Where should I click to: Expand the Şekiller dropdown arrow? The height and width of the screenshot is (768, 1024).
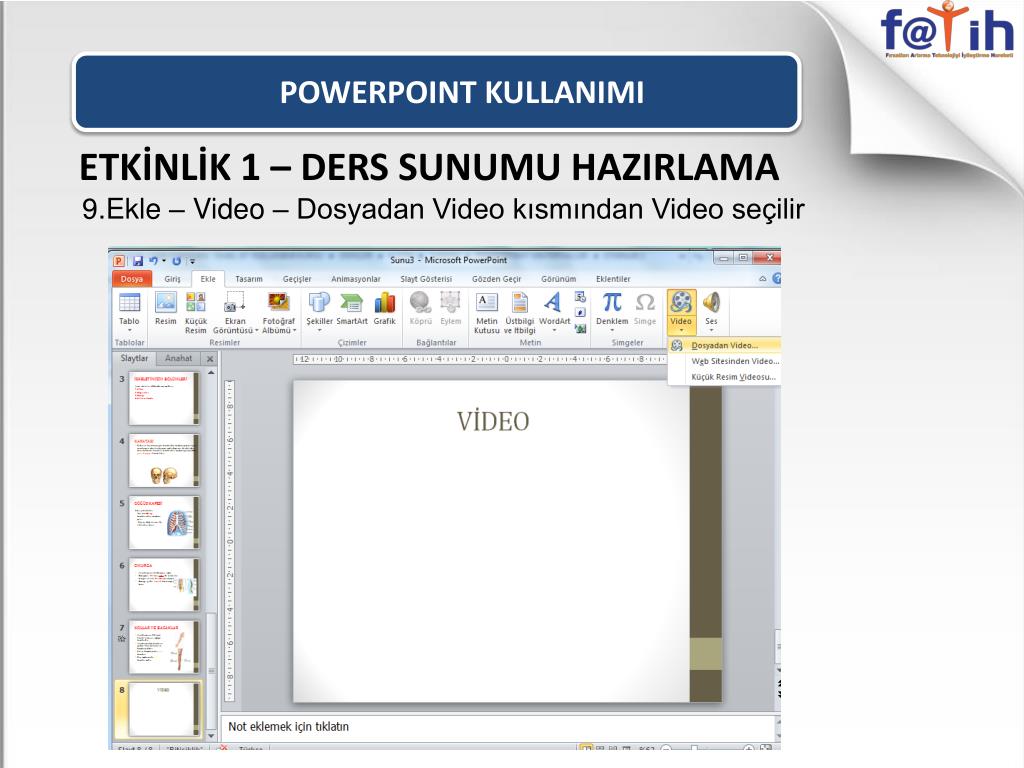319,330
